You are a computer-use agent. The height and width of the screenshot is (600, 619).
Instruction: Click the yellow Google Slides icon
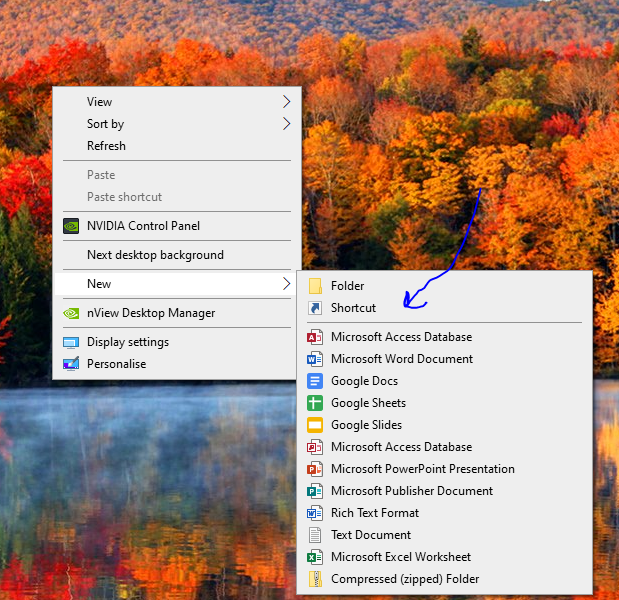tap(315, 425)
